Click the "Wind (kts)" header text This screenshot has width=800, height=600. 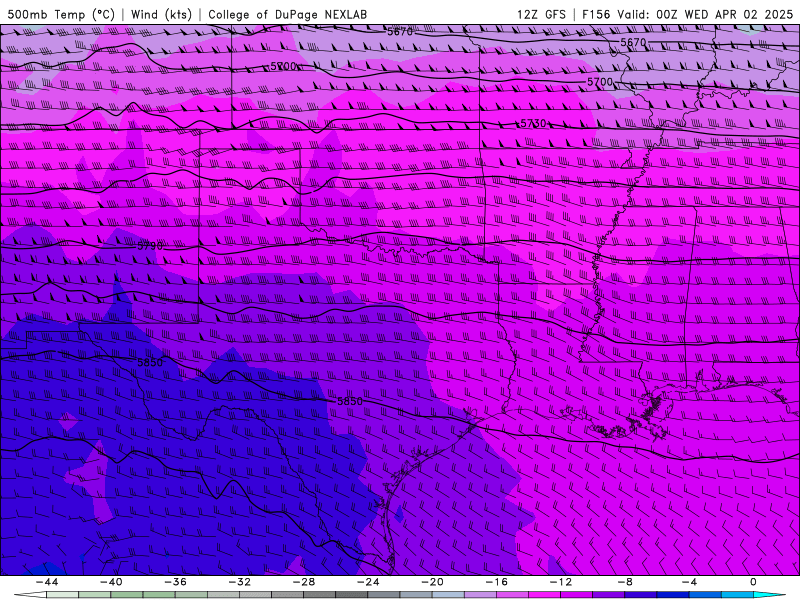[x=161, y=14]
